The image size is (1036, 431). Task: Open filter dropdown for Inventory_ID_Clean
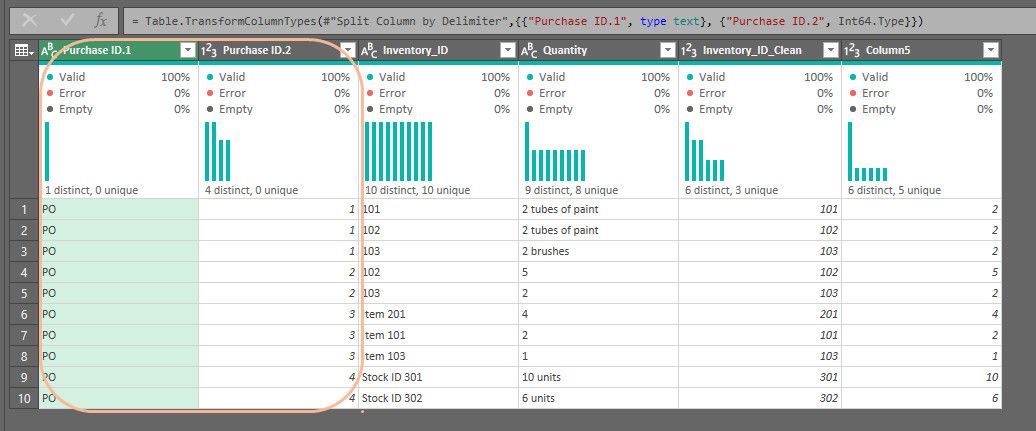831,50
